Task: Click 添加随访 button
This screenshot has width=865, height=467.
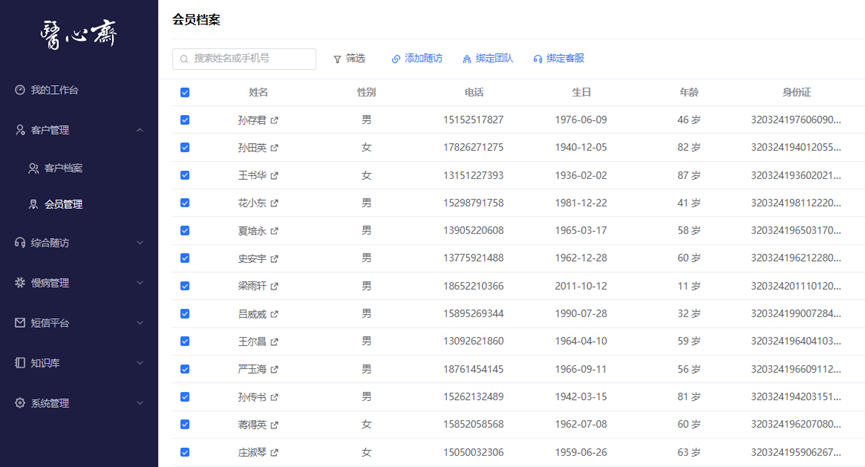Action: click(x=417, y=58)
